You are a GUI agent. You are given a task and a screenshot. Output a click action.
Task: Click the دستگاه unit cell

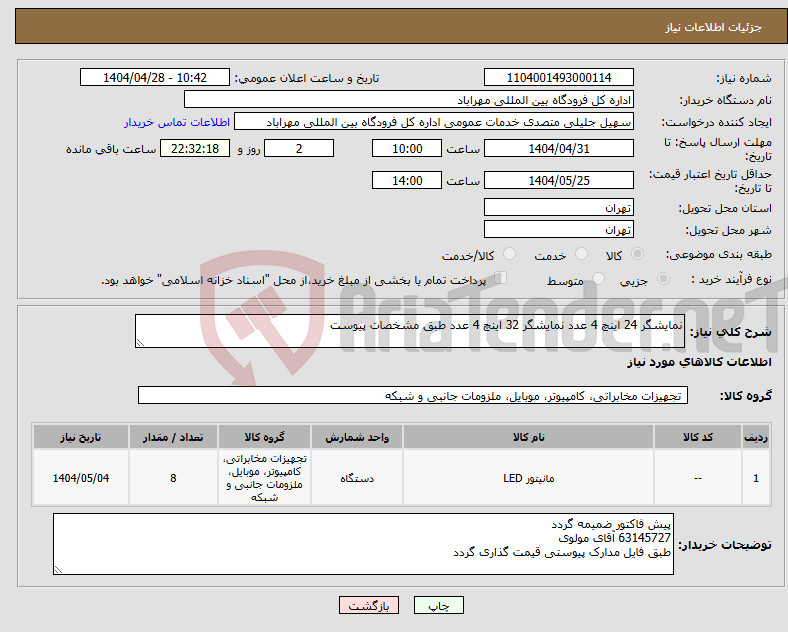click(357, 478)
